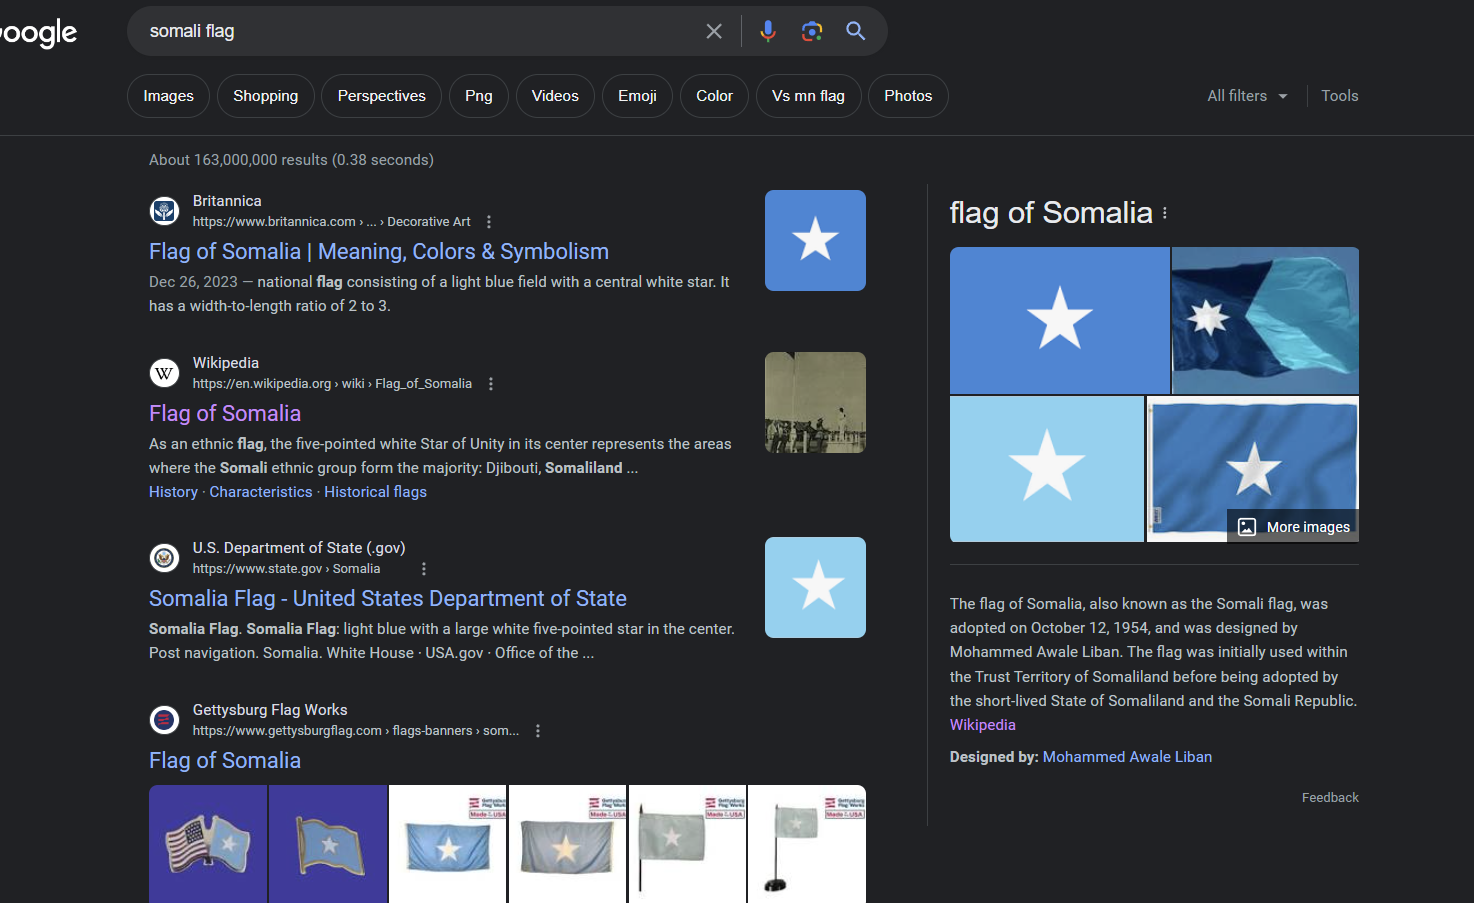1474x903 pixels.
Task: Open the more options menu beside the Wikipedia result
Action: click(x=491, y=384)
